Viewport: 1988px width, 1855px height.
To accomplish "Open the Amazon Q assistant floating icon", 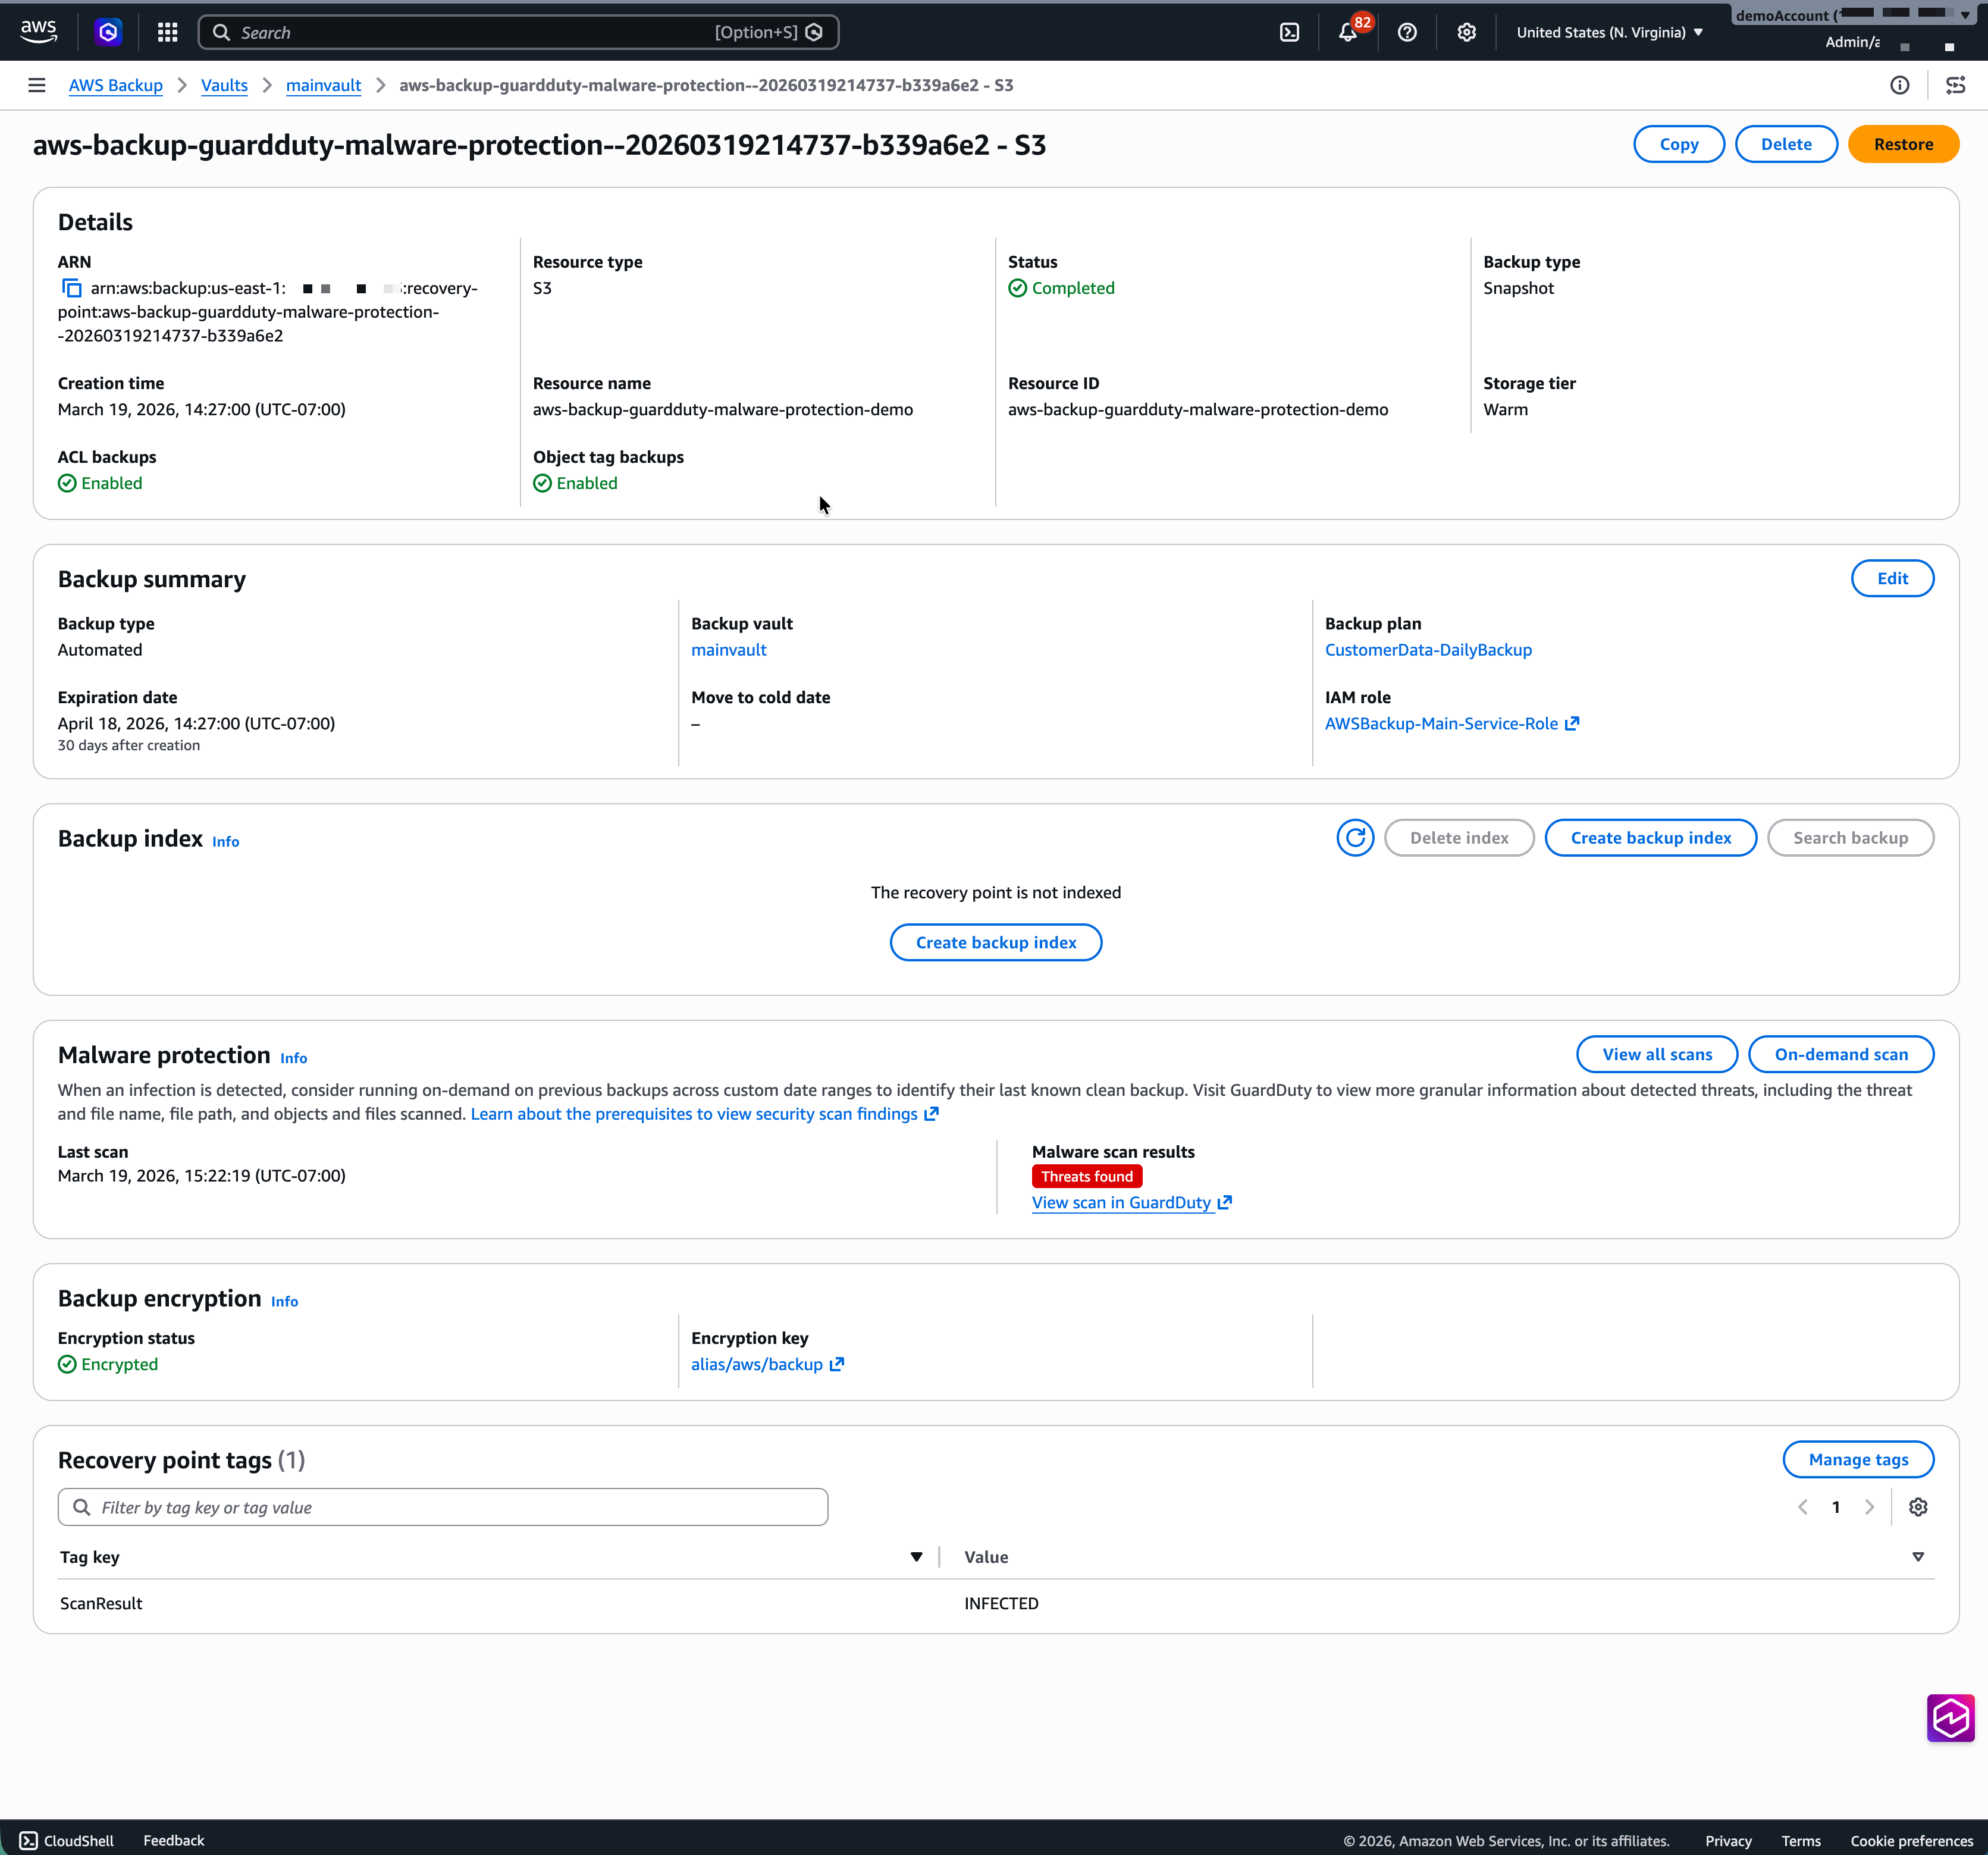I will (x=1950, y=1718).
